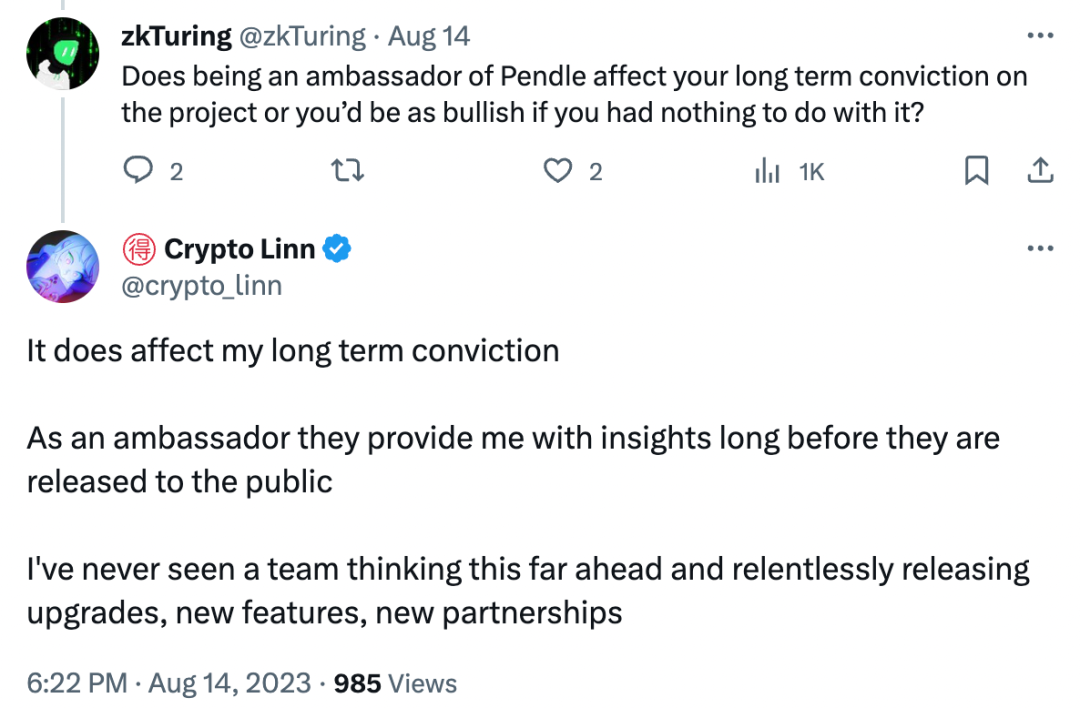
Task: Click the 1K view count number
Action: 811,172
